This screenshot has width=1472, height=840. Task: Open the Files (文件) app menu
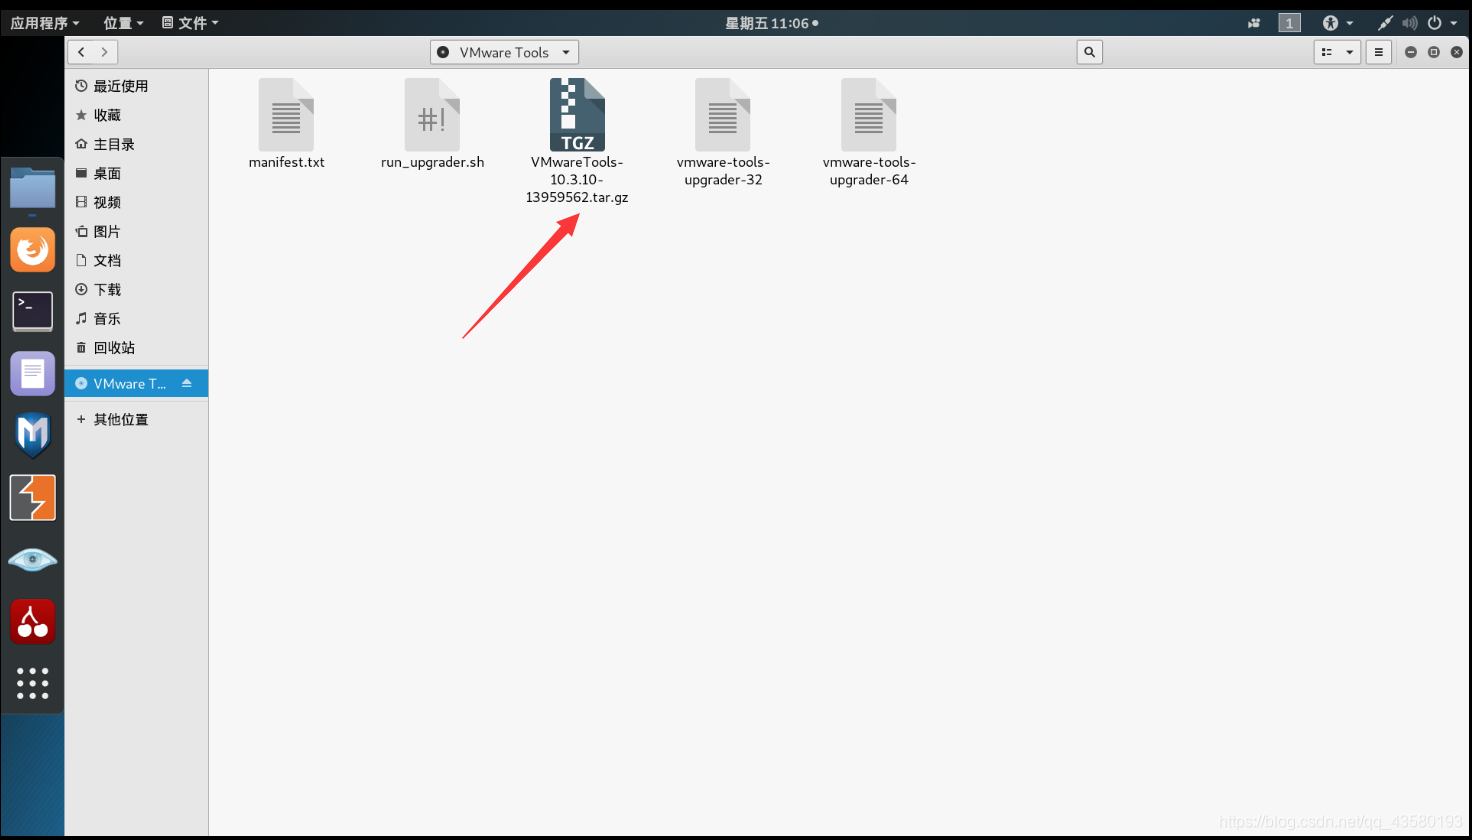click(x=190, y=23)
